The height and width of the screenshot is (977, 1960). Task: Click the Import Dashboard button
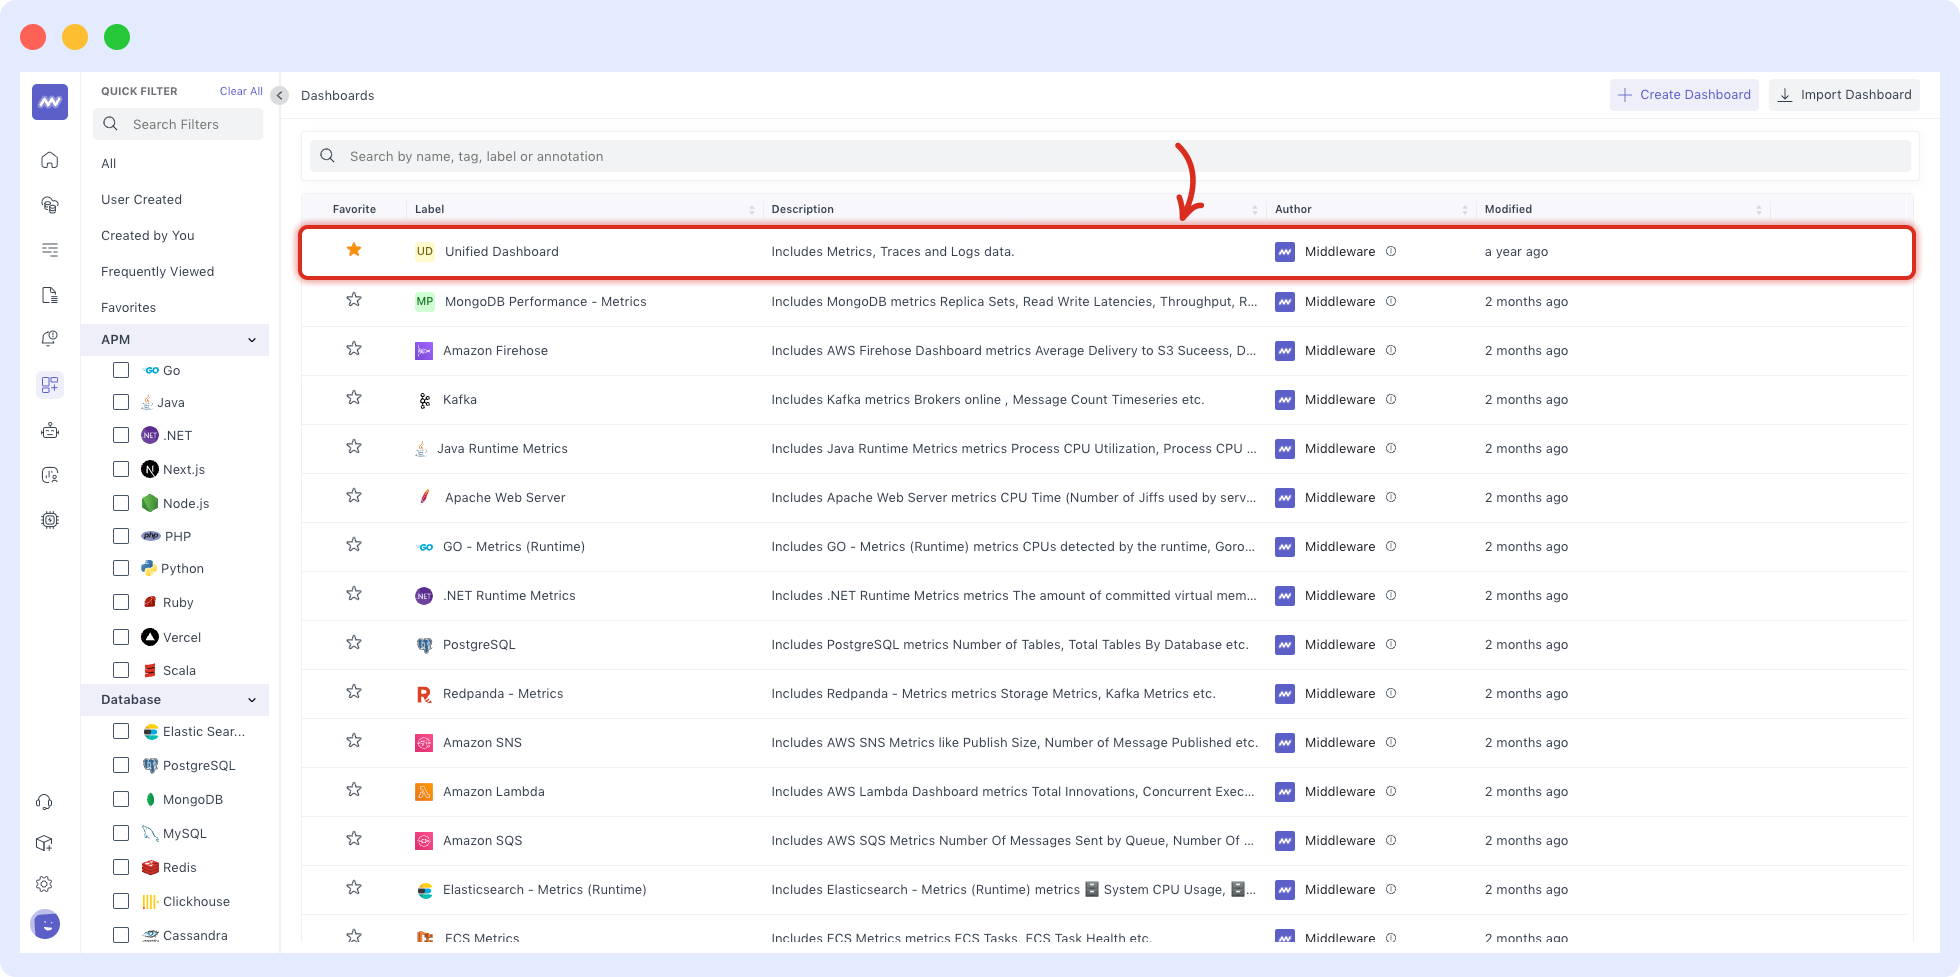click(x=1843, y=94)
